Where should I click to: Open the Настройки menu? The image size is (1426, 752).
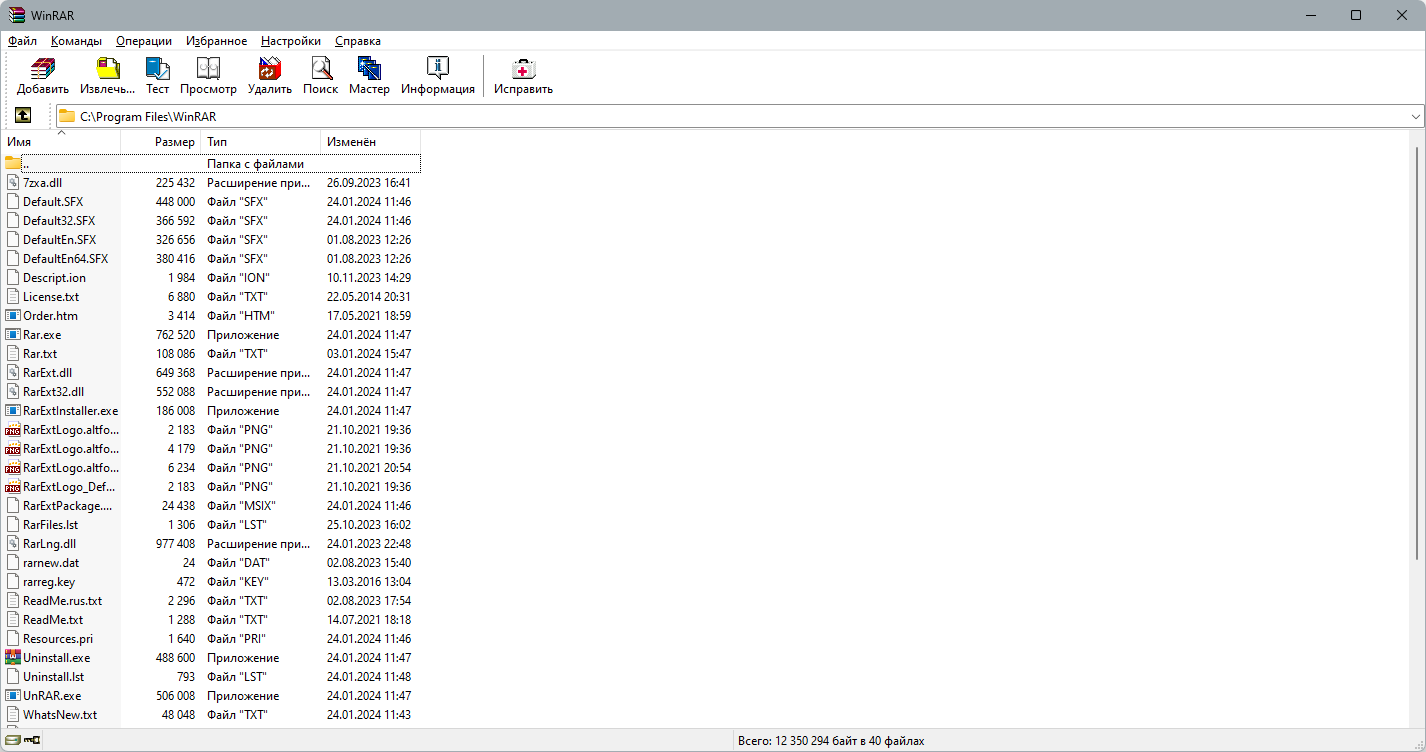(291, 41)
